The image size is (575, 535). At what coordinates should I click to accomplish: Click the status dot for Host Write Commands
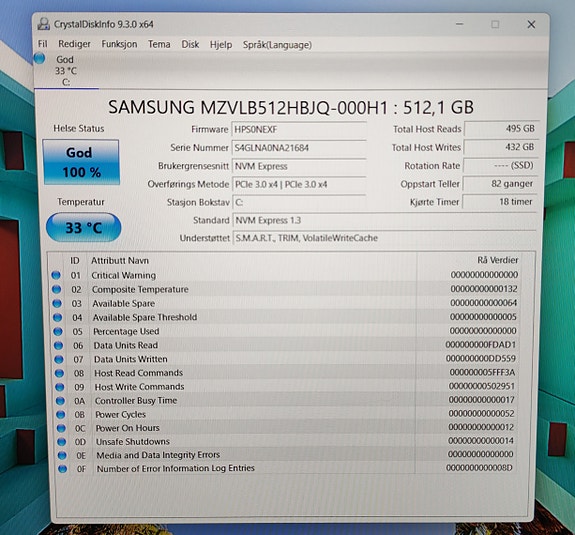pyautogui.click(x=59, y=387)
